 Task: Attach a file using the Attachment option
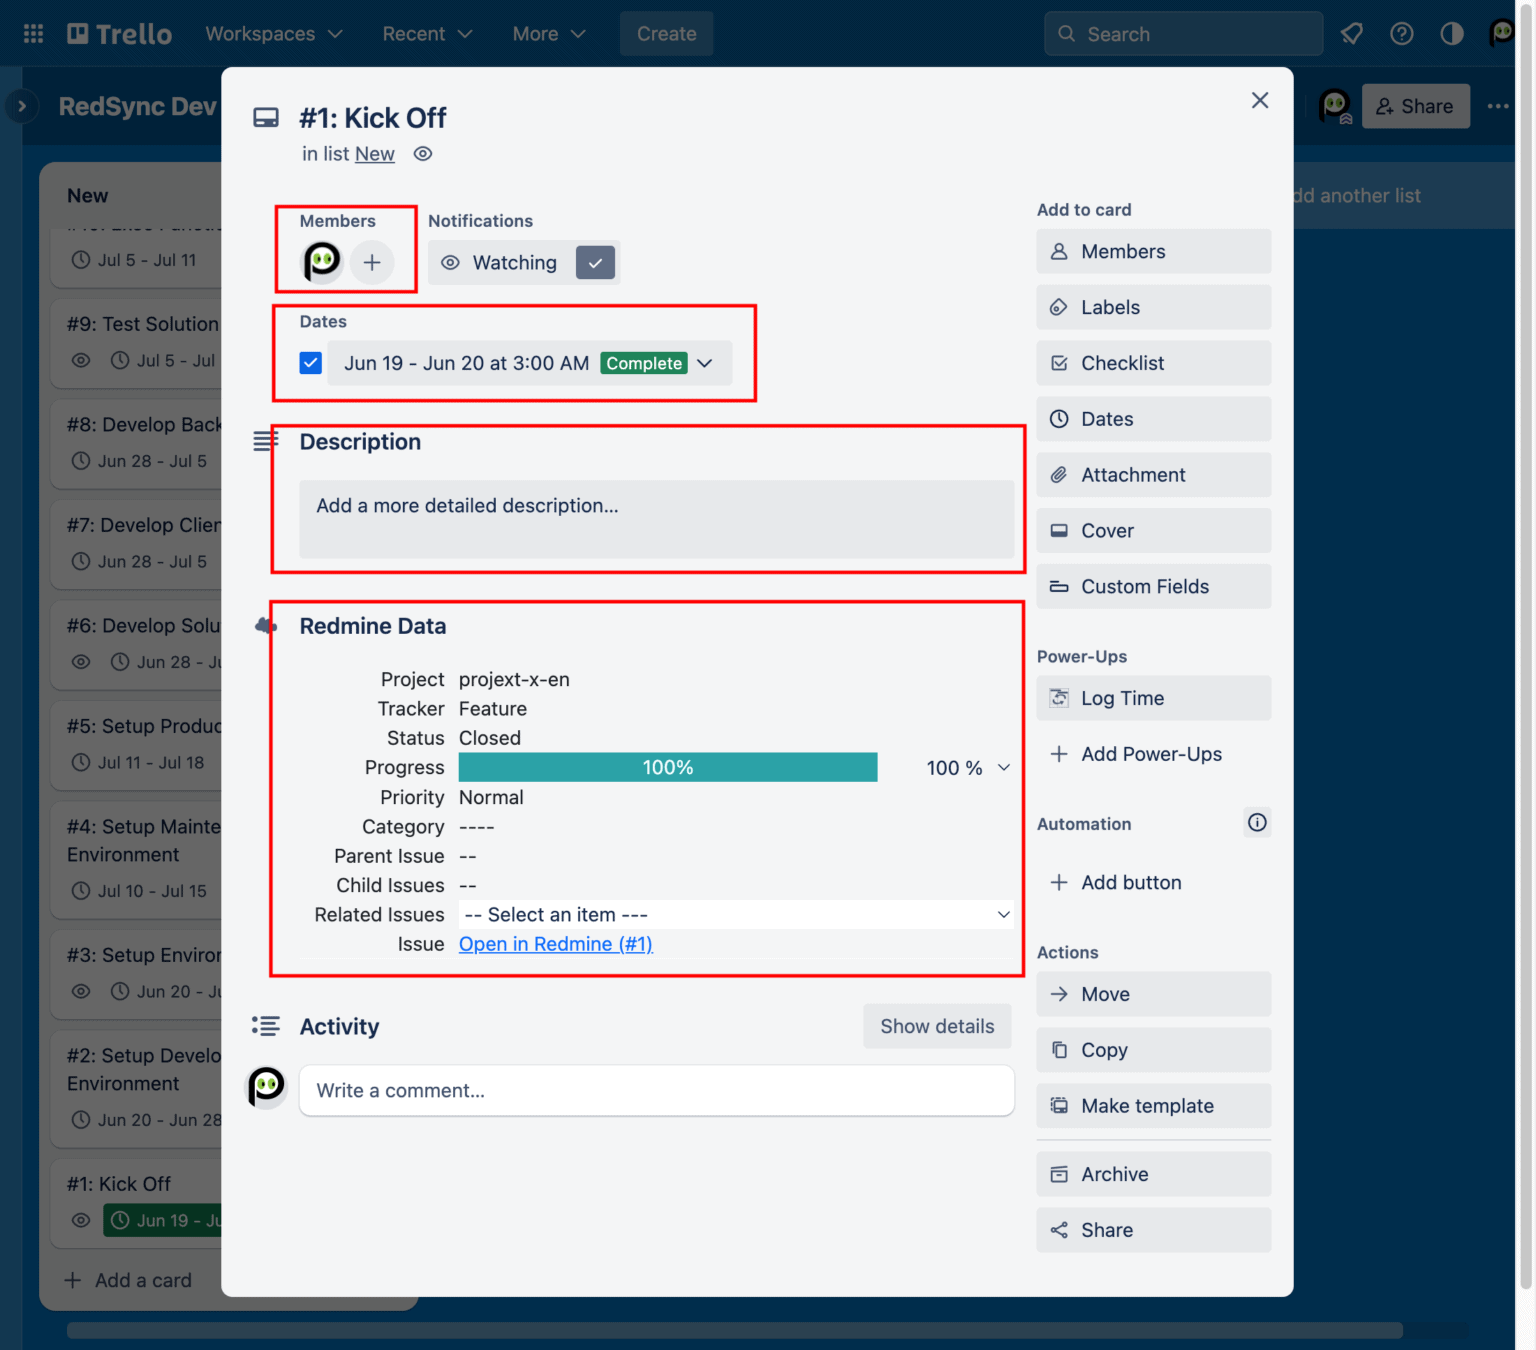tap(1152, 475)
